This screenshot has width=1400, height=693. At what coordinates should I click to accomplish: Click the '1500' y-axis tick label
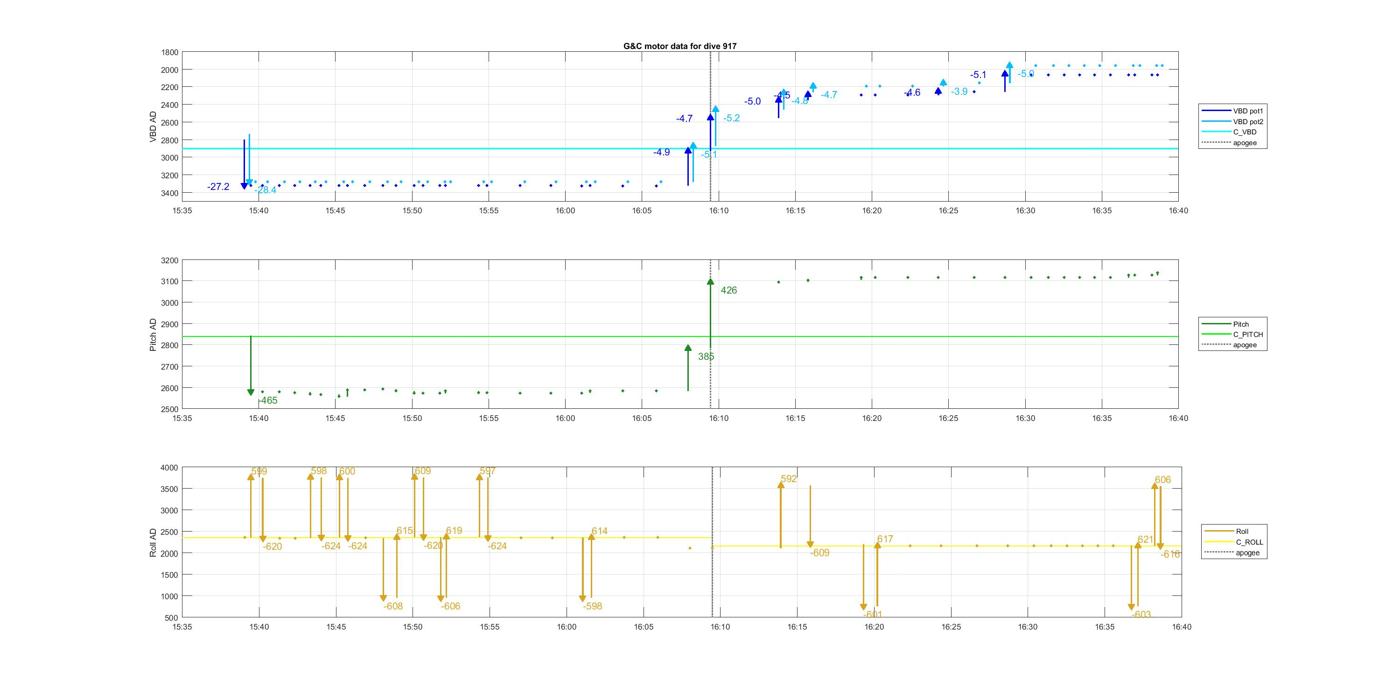coord(170,575)
